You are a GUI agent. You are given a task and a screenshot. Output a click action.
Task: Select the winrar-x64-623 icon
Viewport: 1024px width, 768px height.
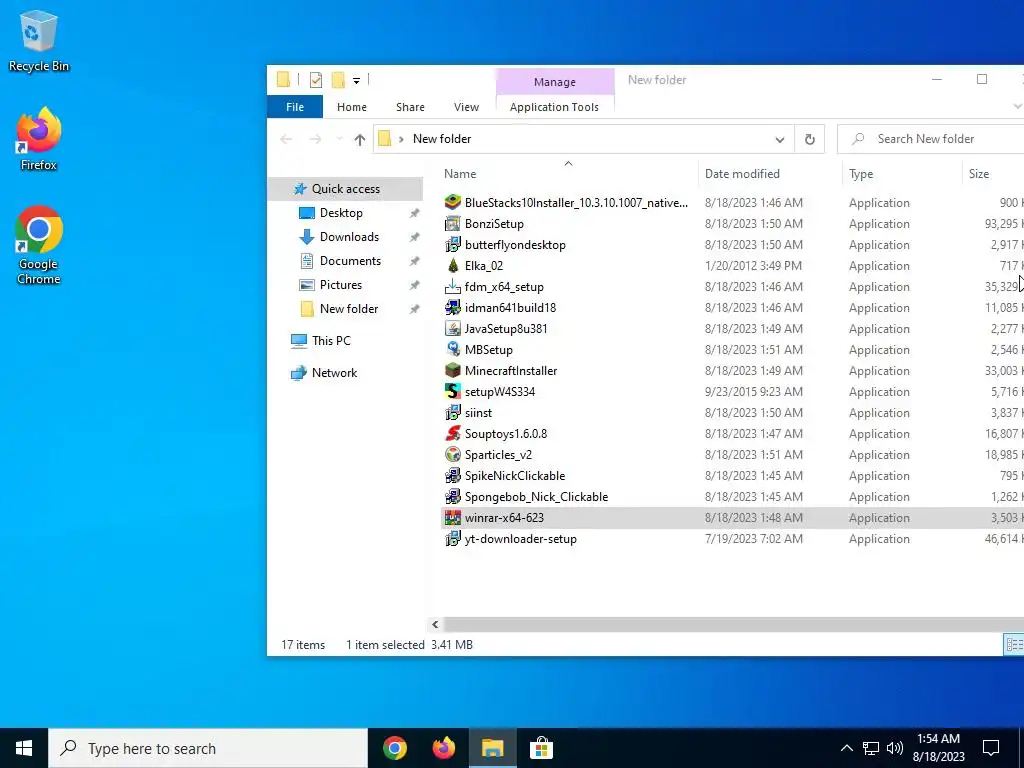453,517
